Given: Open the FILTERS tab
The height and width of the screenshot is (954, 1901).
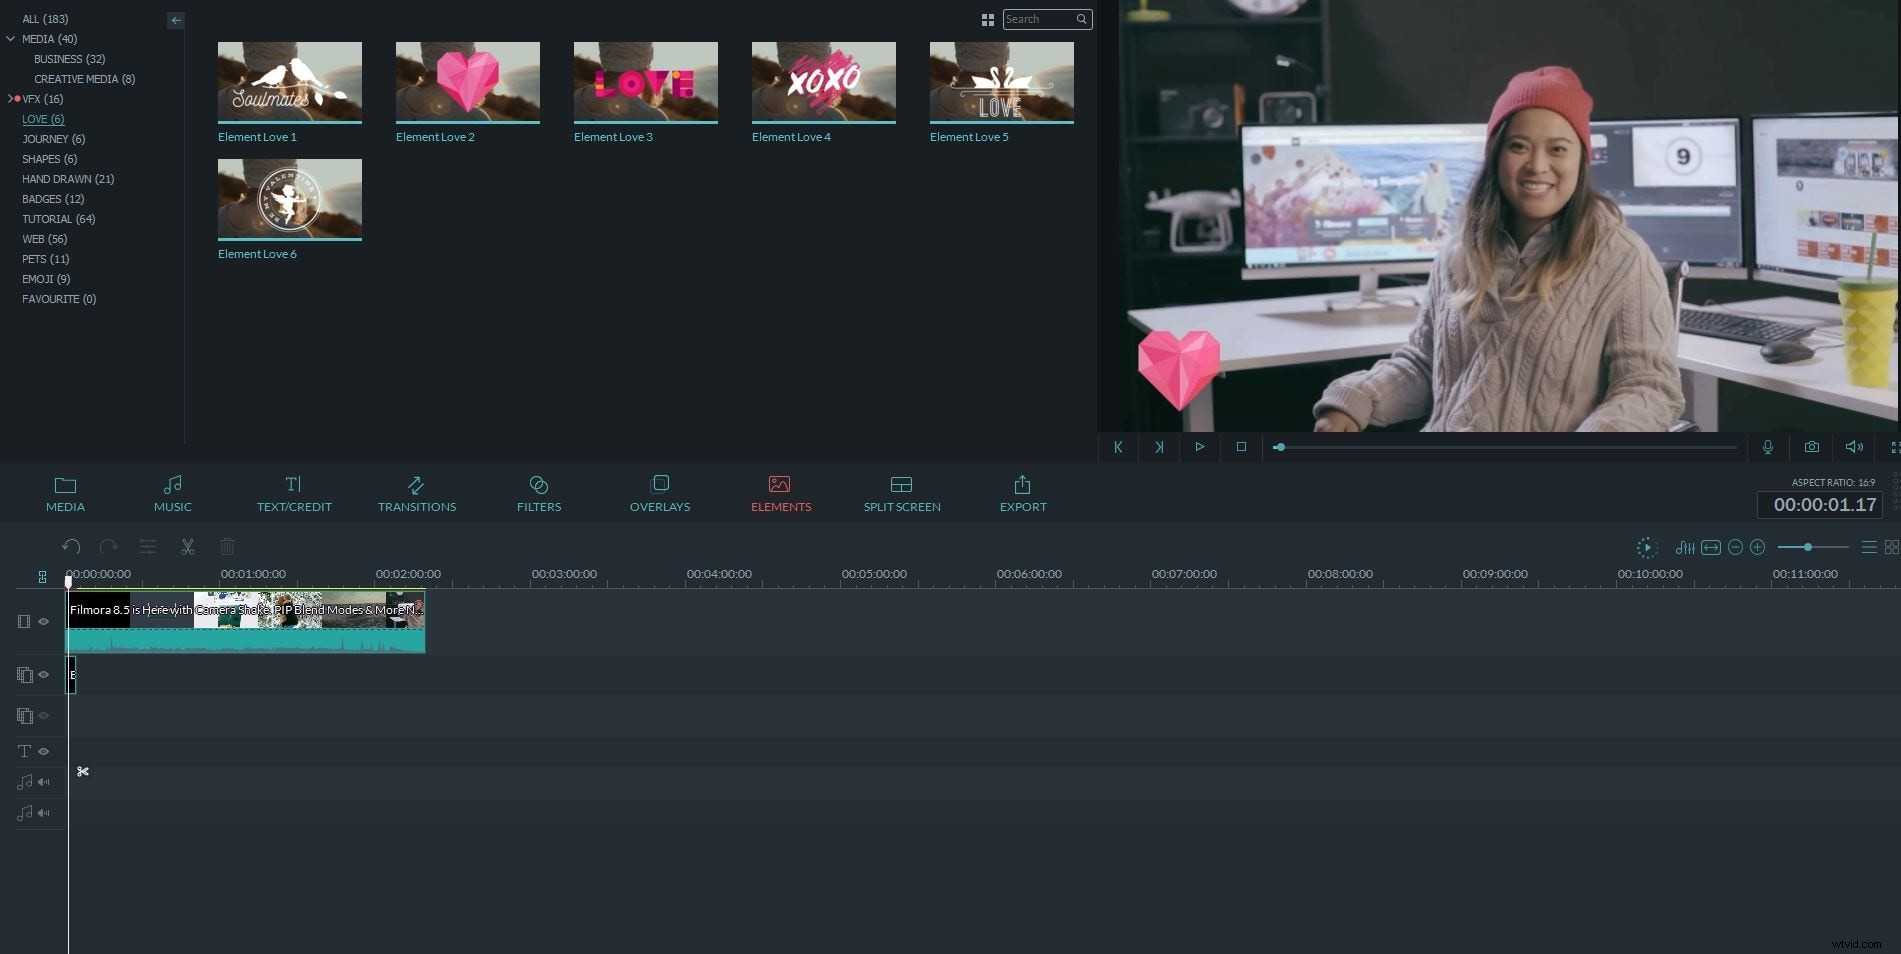Looking at the screenshot, I should (x=538, y=494).
